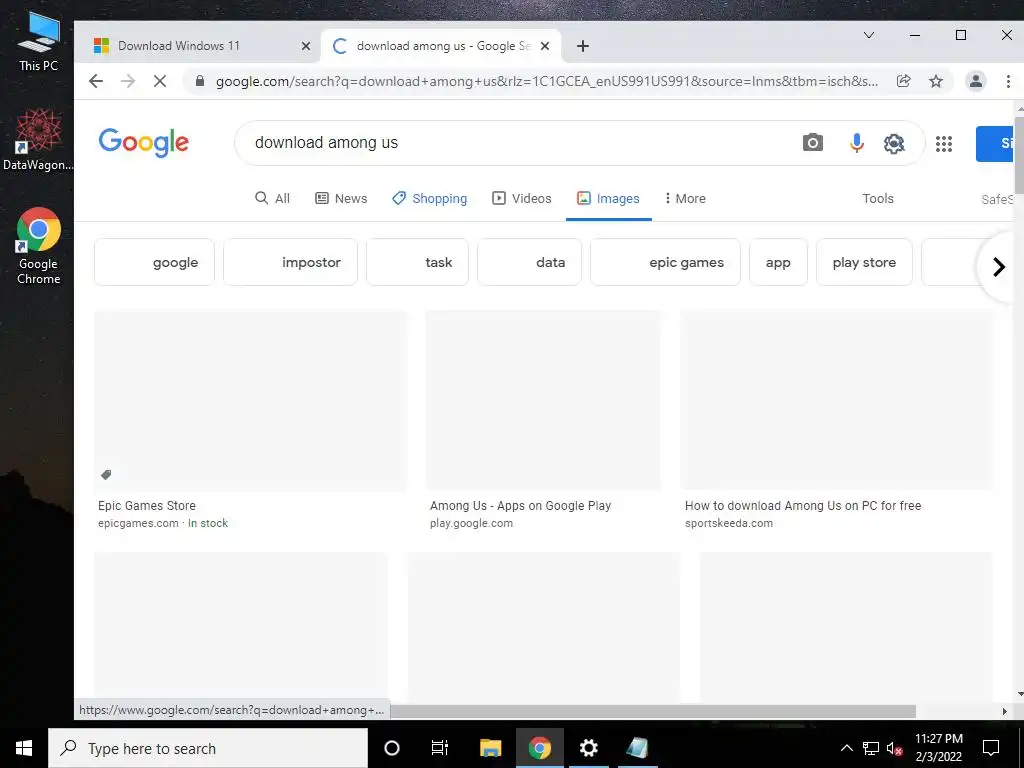Select the DataWagon desktop shortcut
The height and width of the screenshot is (768, 1024).
[38, 139]
